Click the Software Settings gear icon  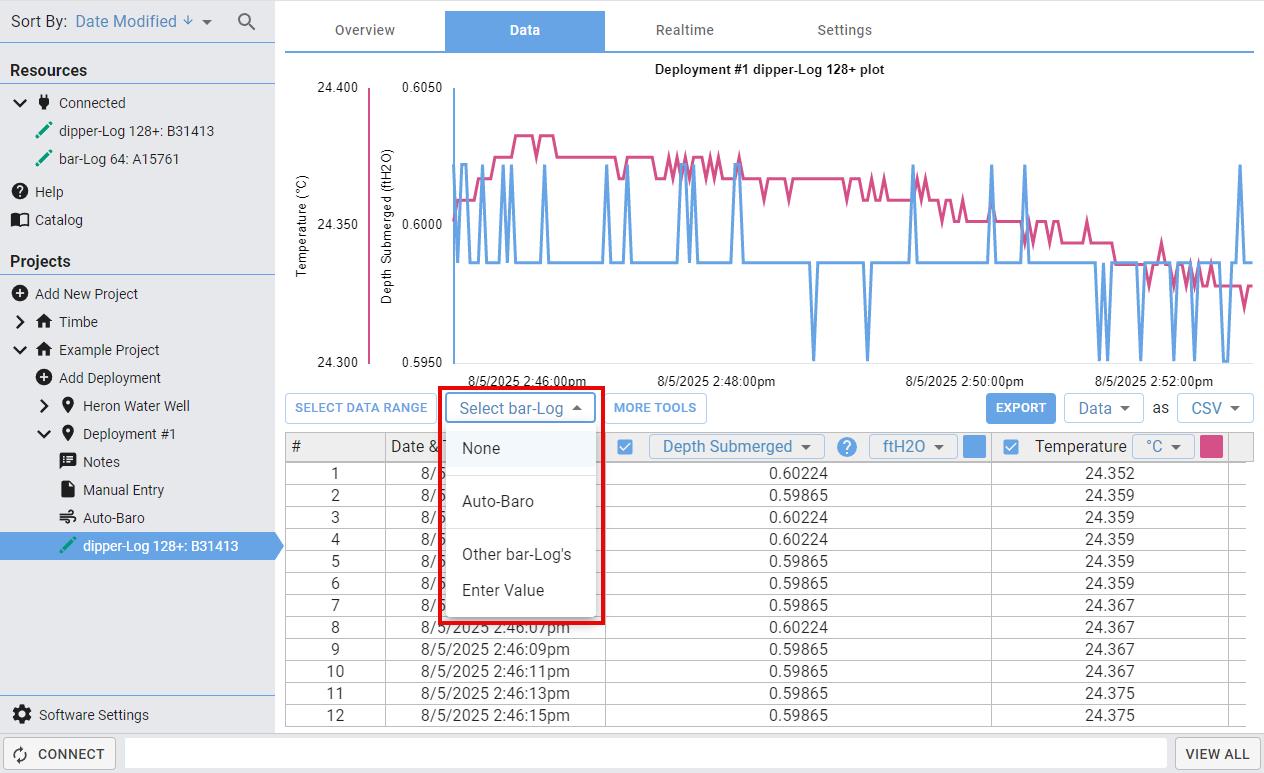pos(21,714)
